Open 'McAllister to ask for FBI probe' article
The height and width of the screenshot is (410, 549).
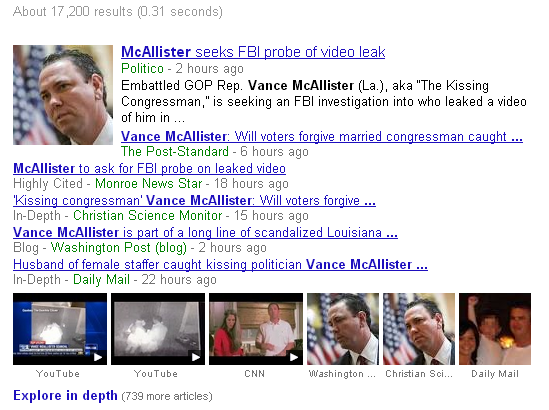point(150,168)
